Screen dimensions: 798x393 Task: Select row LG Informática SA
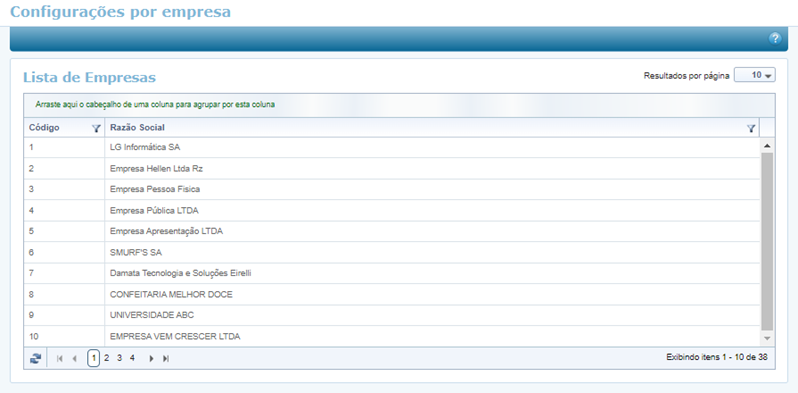point(392,147)
